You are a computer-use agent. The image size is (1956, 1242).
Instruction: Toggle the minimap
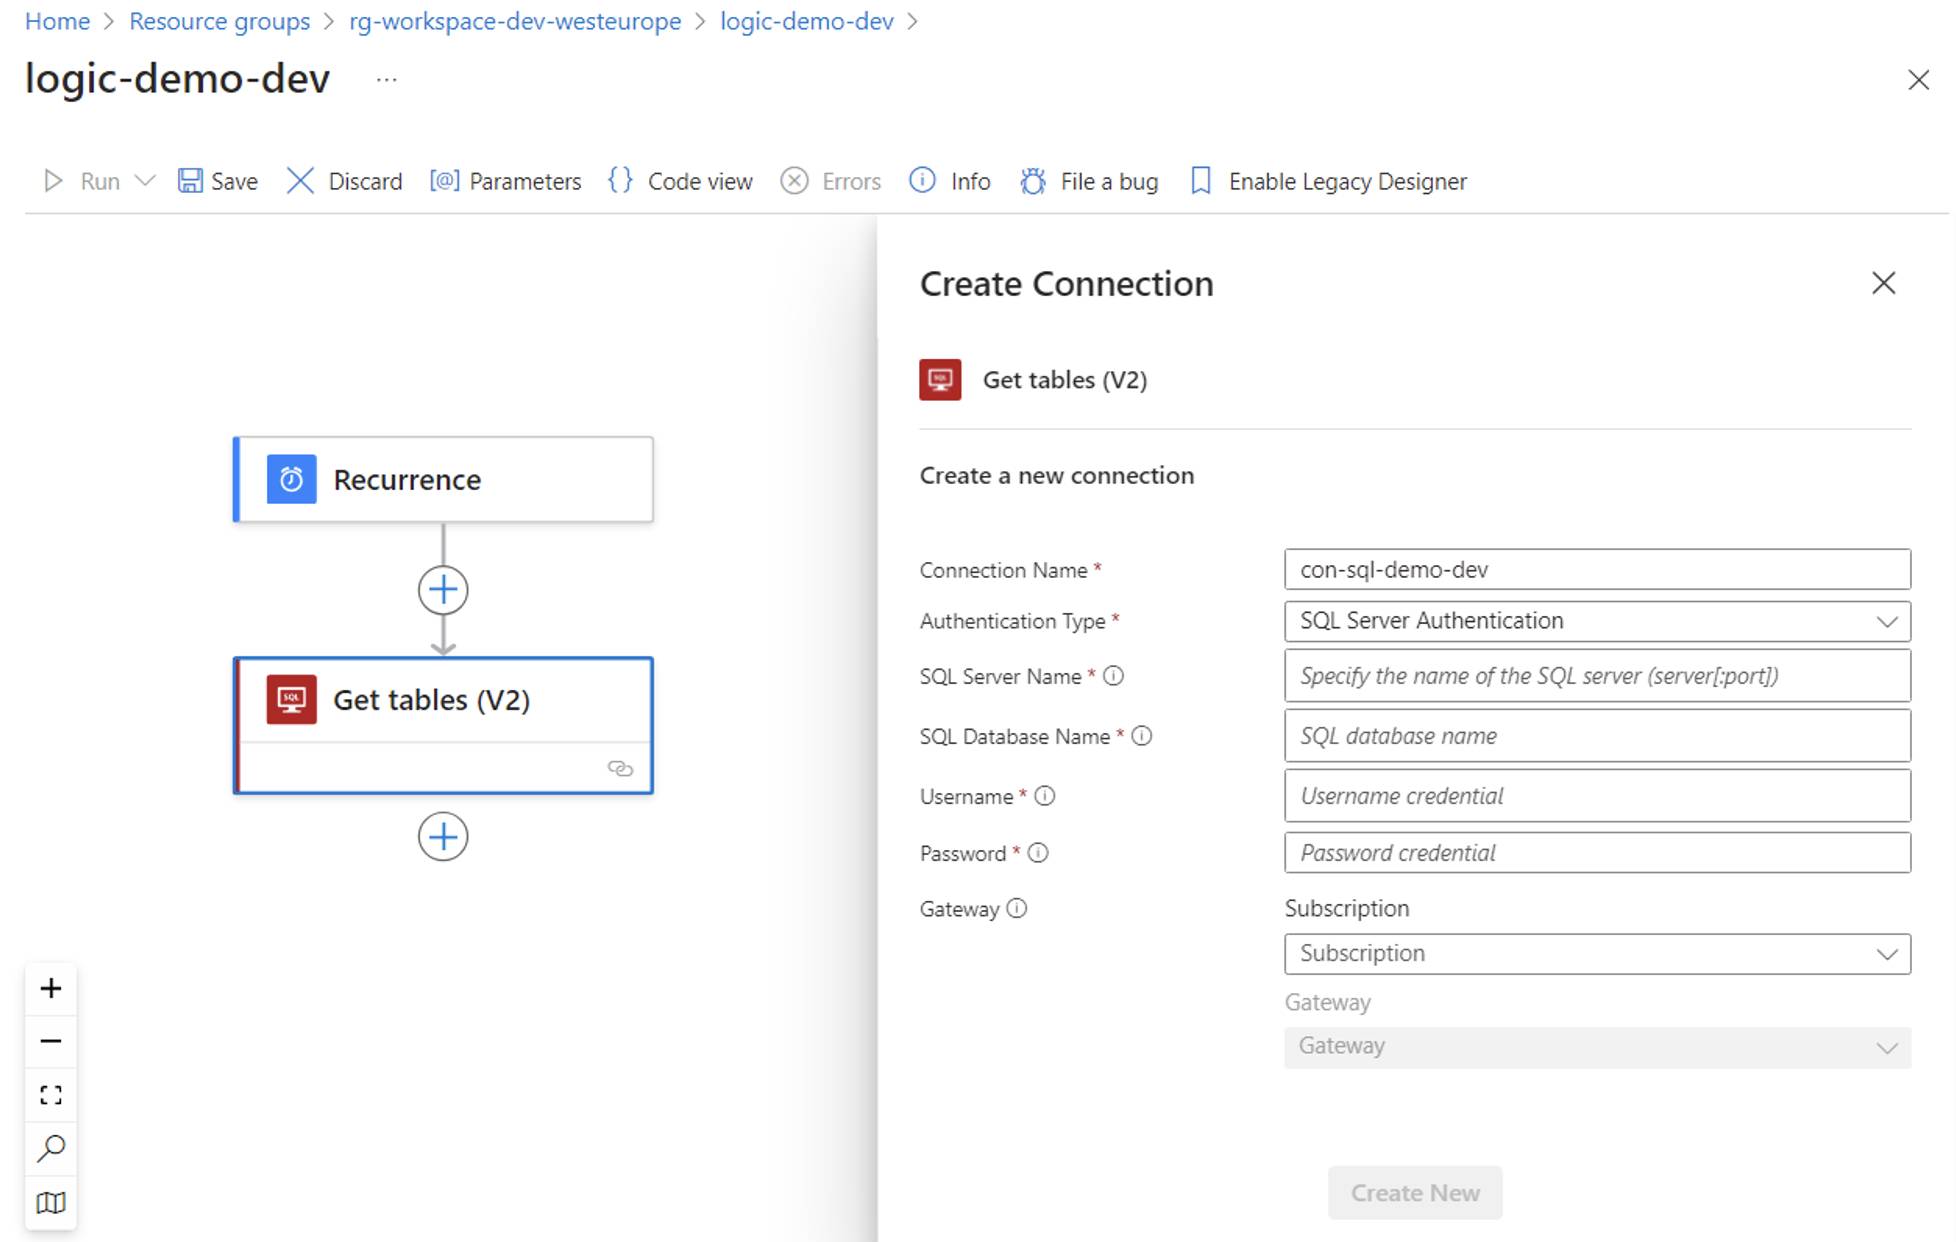point(51,1202)
